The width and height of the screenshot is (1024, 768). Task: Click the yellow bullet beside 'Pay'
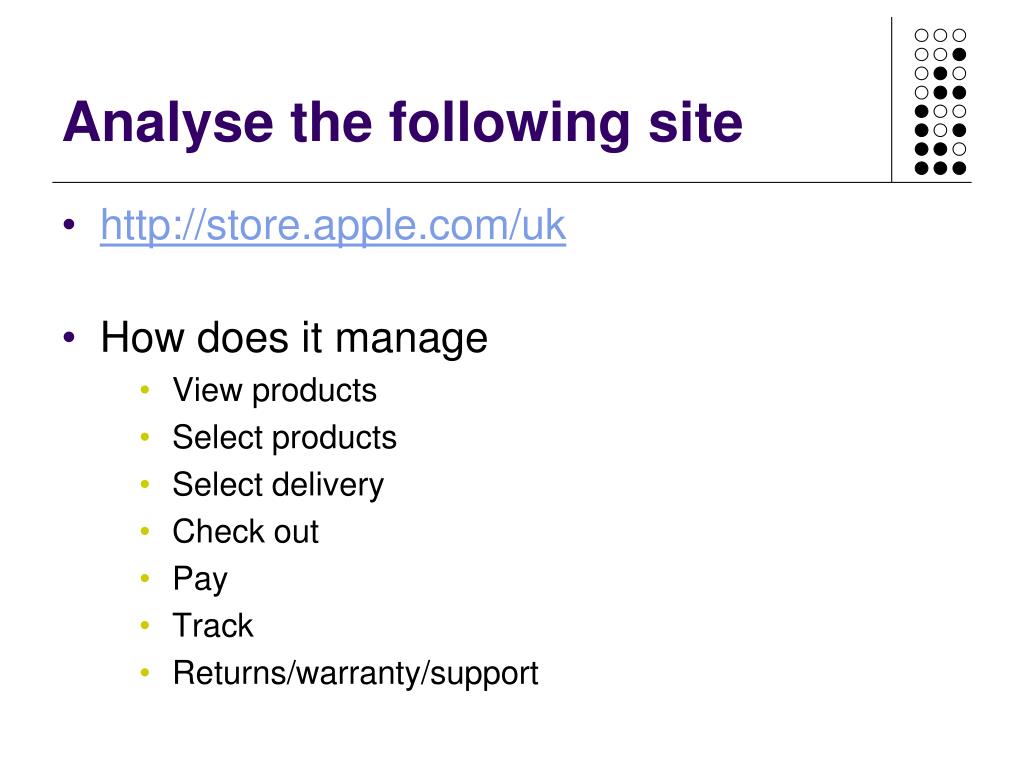(145, 578)
